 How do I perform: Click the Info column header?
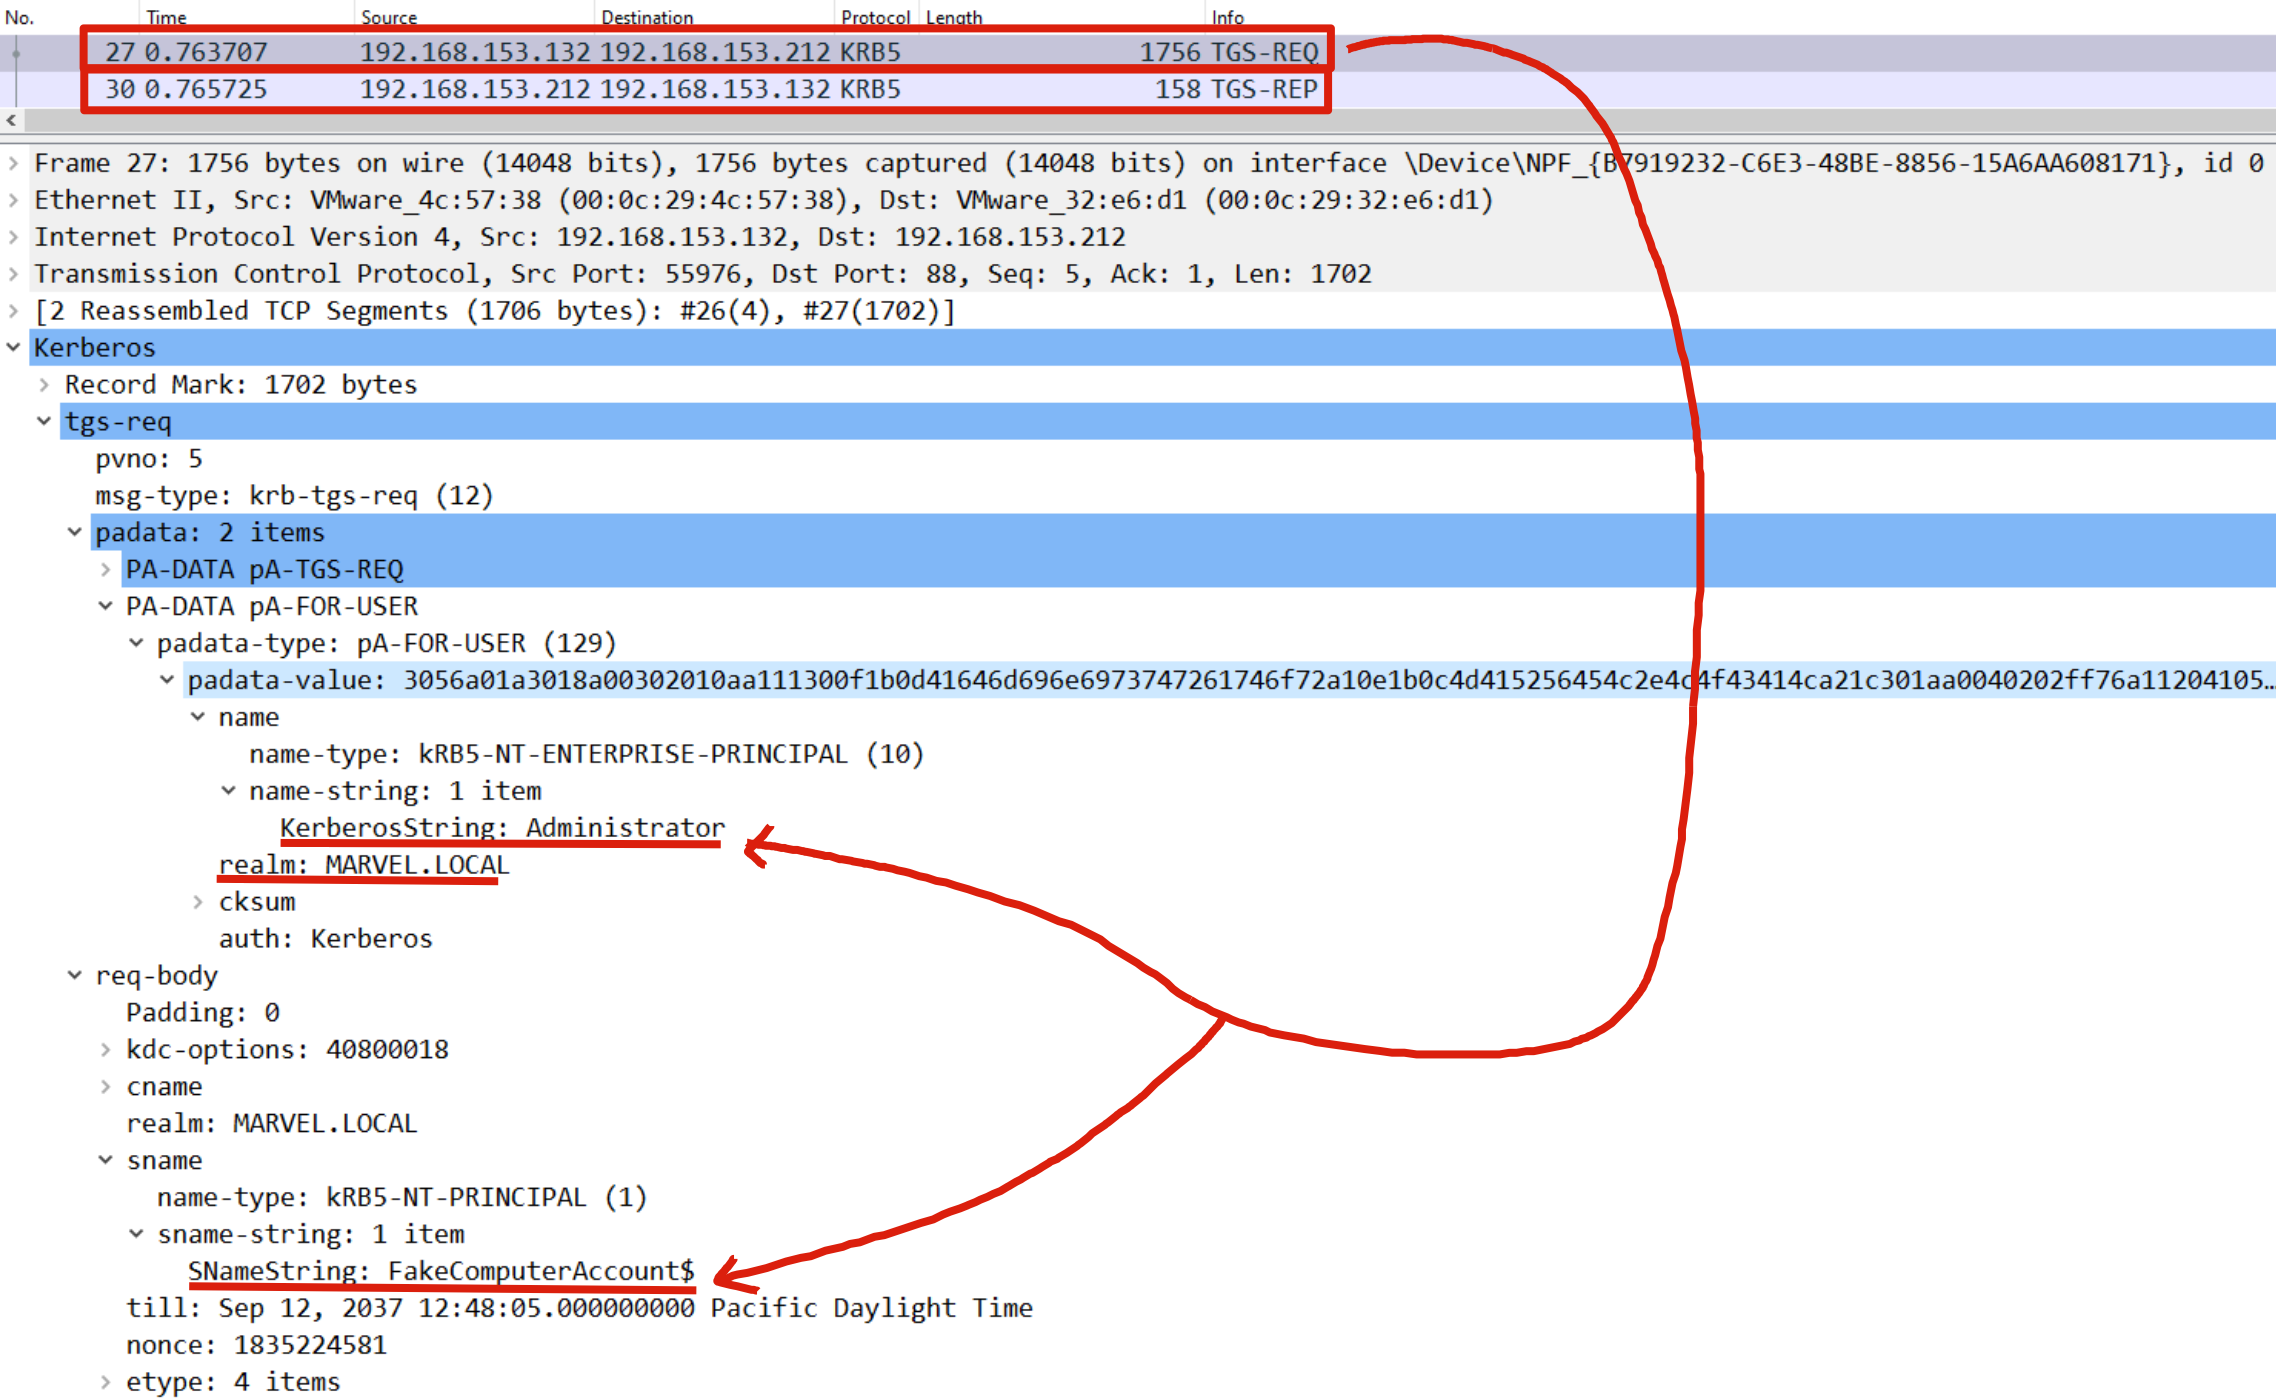(1227, 17)
